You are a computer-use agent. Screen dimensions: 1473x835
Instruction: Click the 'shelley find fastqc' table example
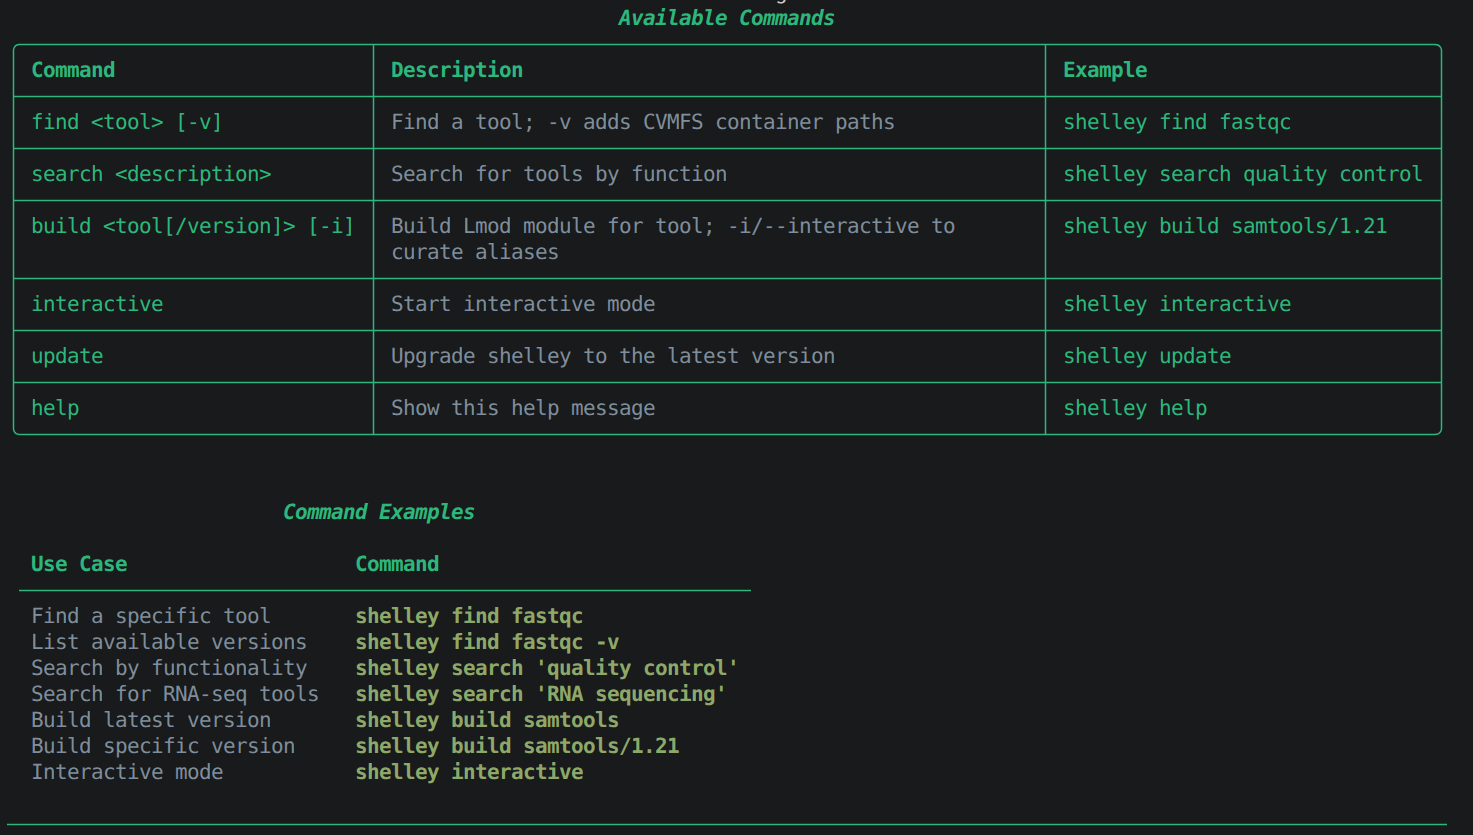(1177, 122)
